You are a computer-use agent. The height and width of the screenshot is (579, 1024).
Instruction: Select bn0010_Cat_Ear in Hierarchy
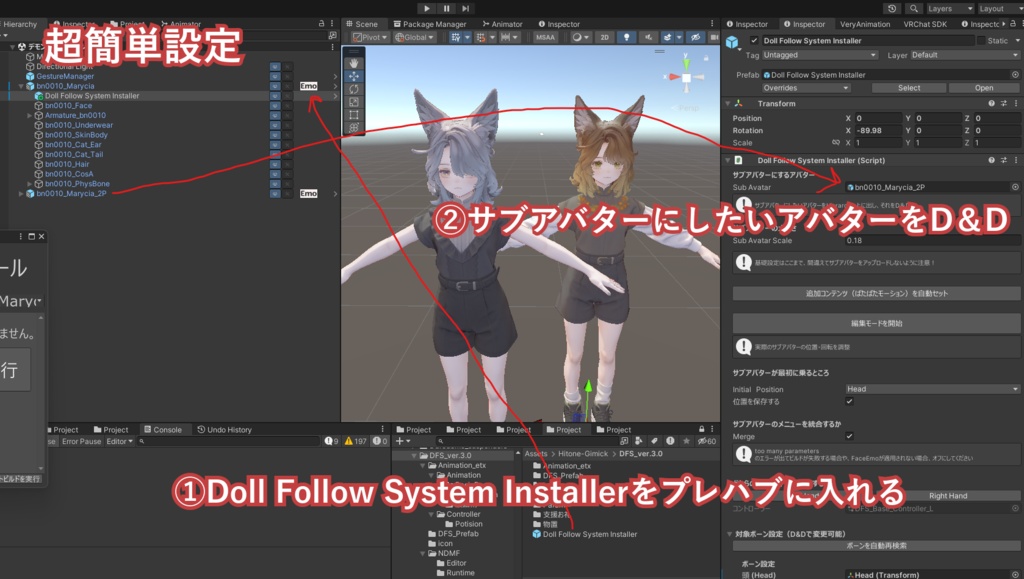click(x=73, y=144)
